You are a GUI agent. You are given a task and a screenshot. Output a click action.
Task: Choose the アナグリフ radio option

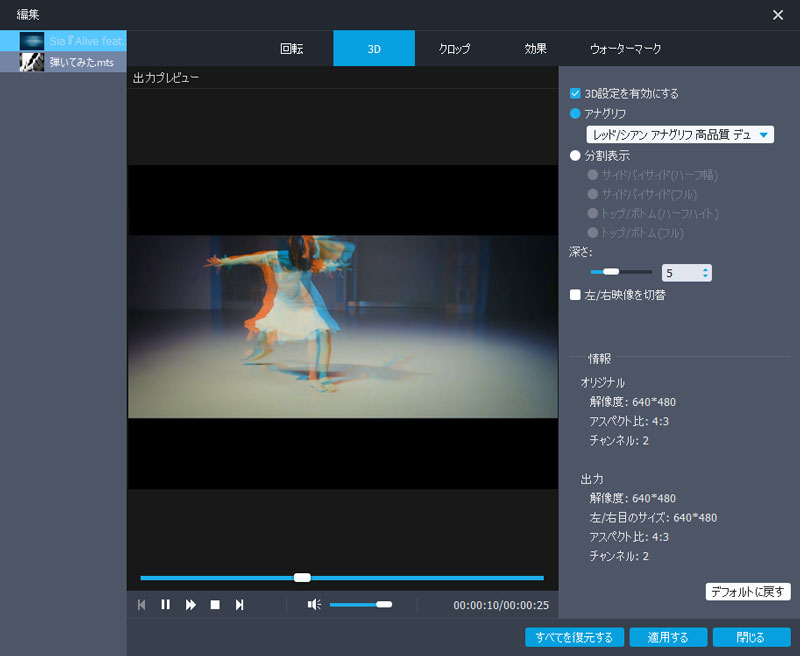[575, 114]
